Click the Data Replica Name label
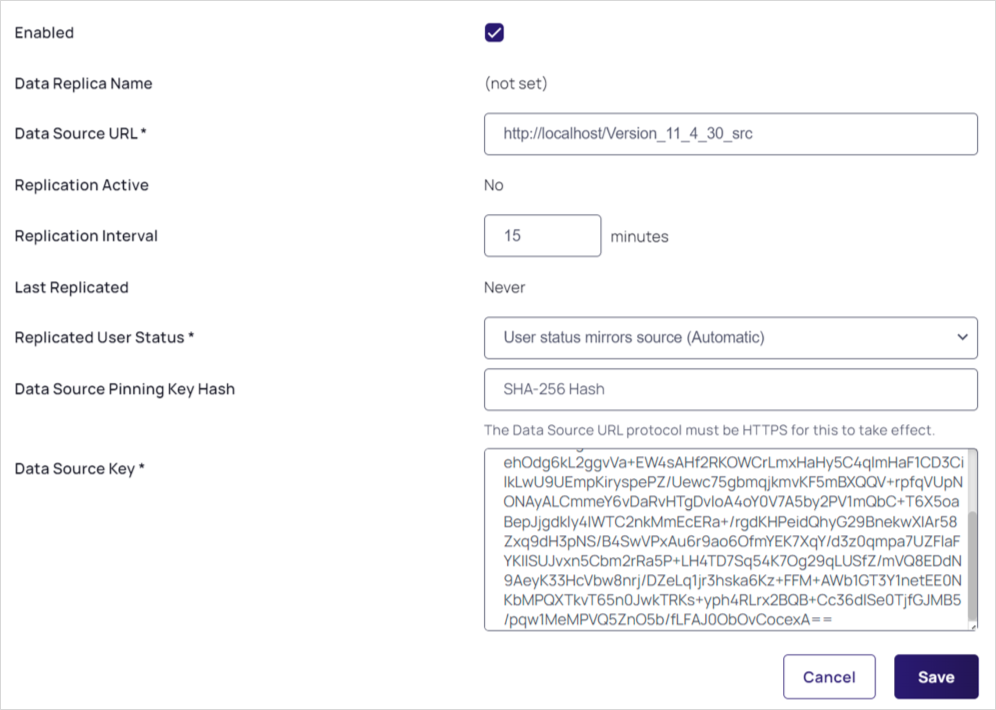Image resolution: width=996 pixels, height=710 pixels. [83, 84]
